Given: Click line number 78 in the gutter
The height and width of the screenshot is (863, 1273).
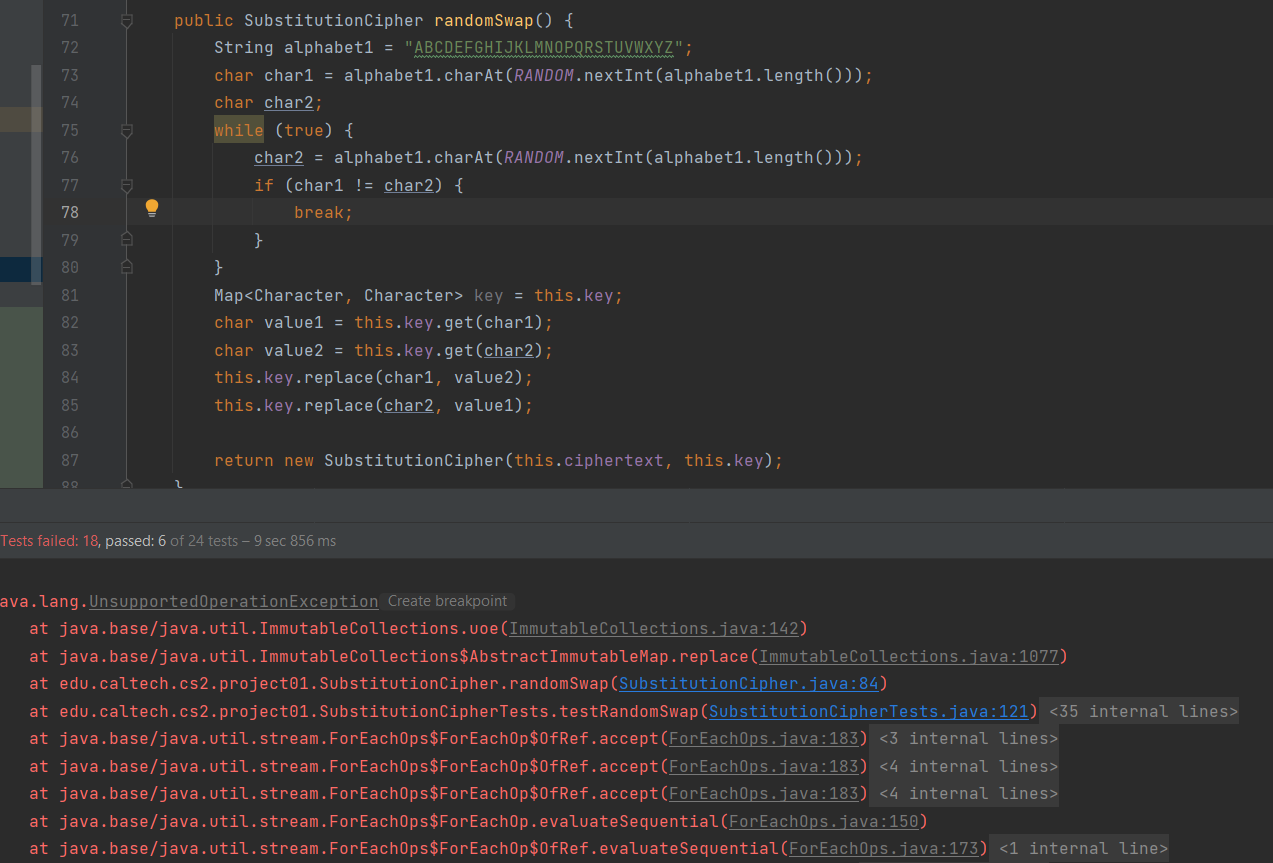Looking at the screenshot, I should (x=69, y=212).
